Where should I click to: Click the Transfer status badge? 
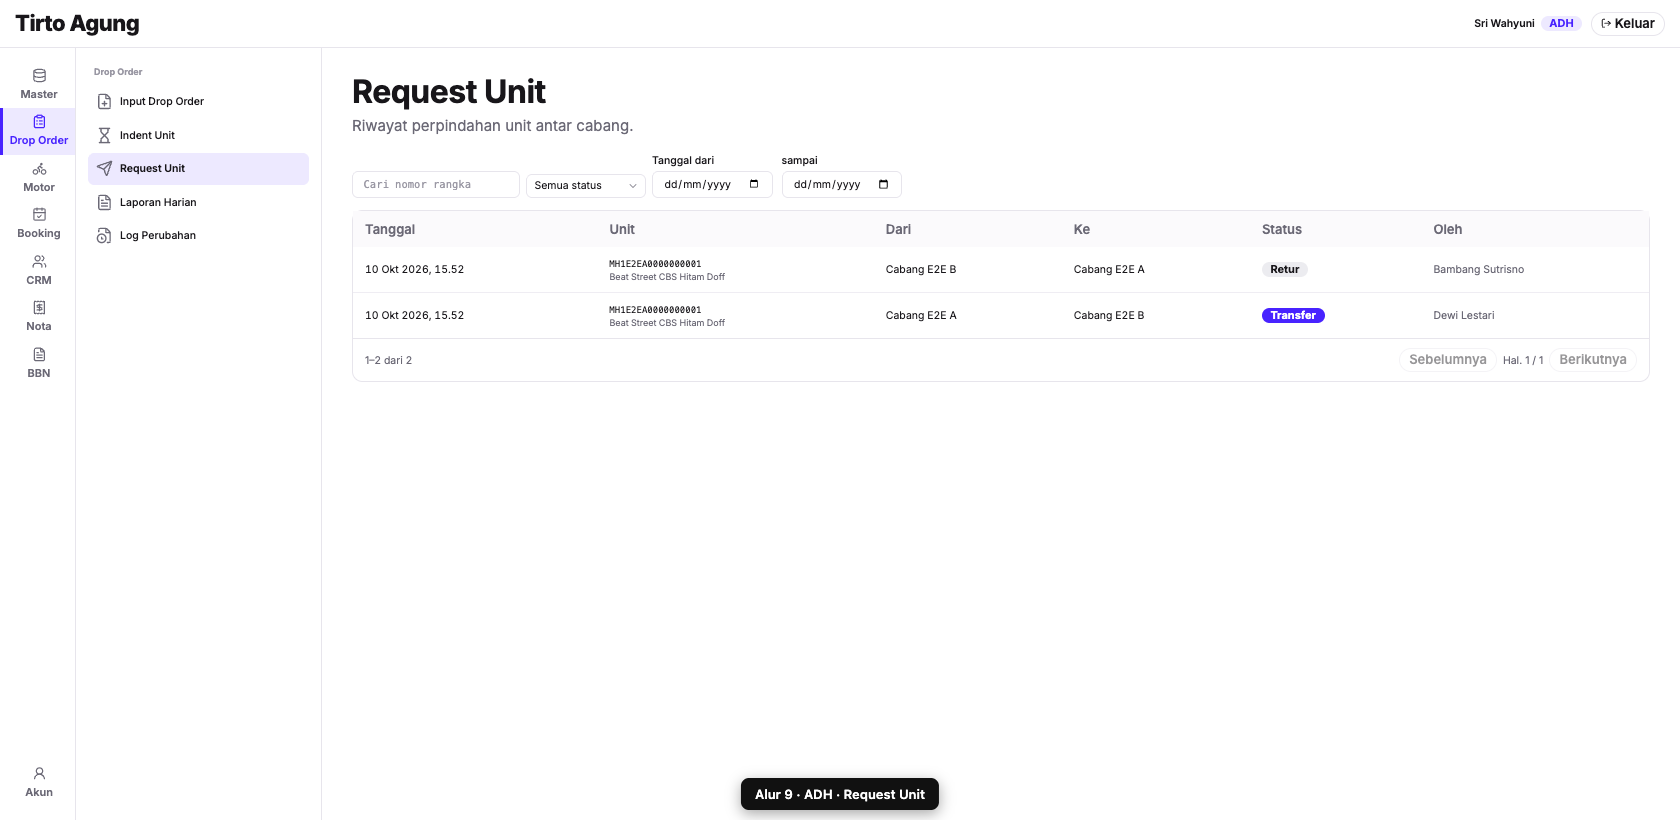1293,315
